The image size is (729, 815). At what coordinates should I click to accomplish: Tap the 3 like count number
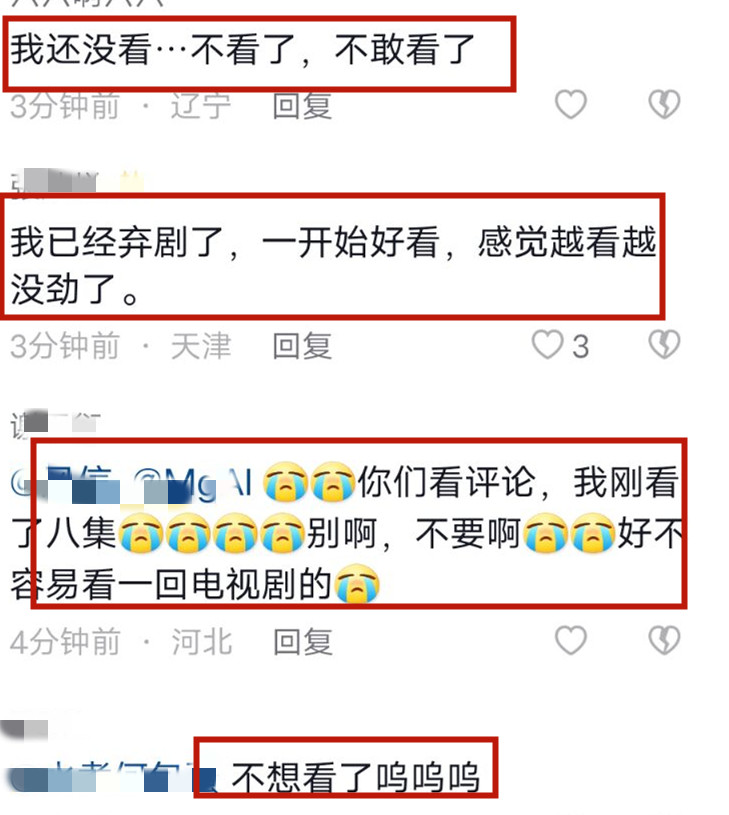click(580, 347)
